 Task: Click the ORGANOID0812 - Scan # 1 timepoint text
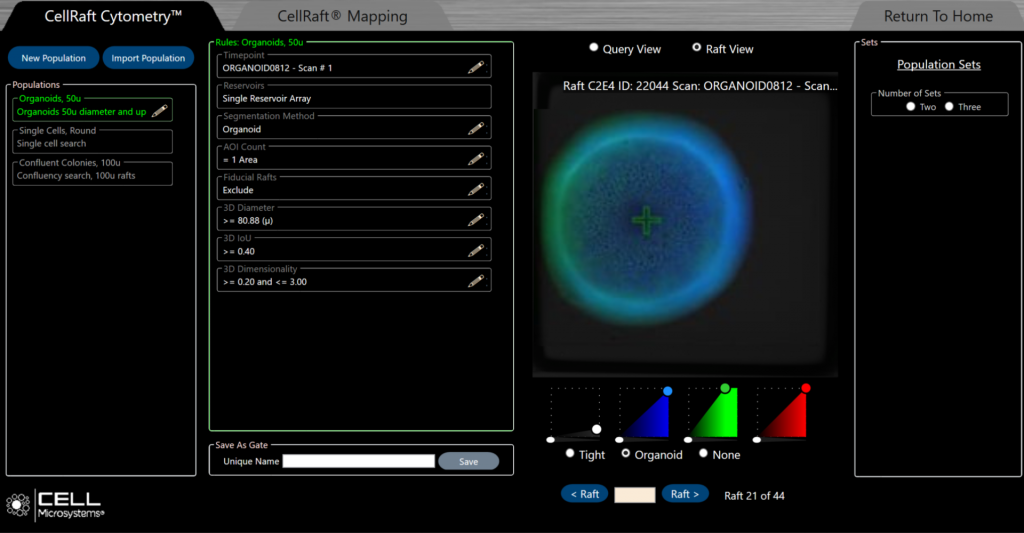click(277, 68)
